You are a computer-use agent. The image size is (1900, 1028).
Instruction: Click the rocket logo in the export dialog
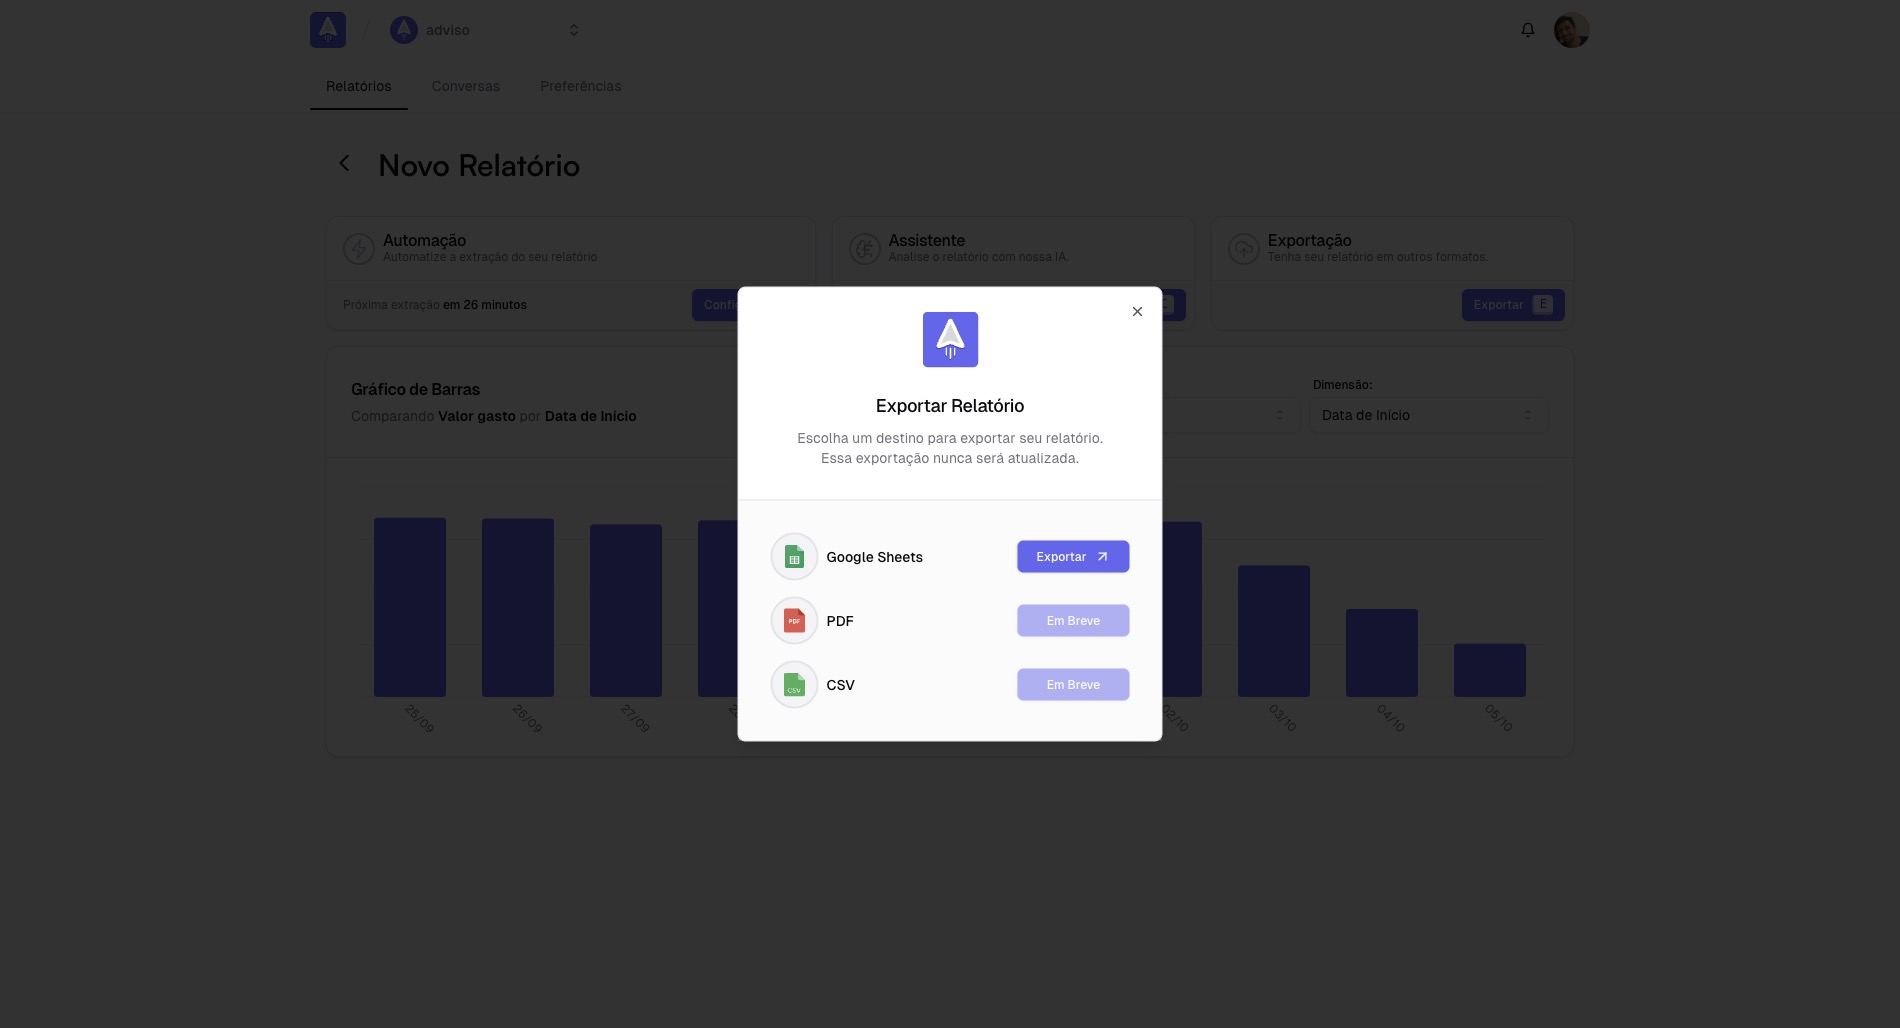pos(950,340)
